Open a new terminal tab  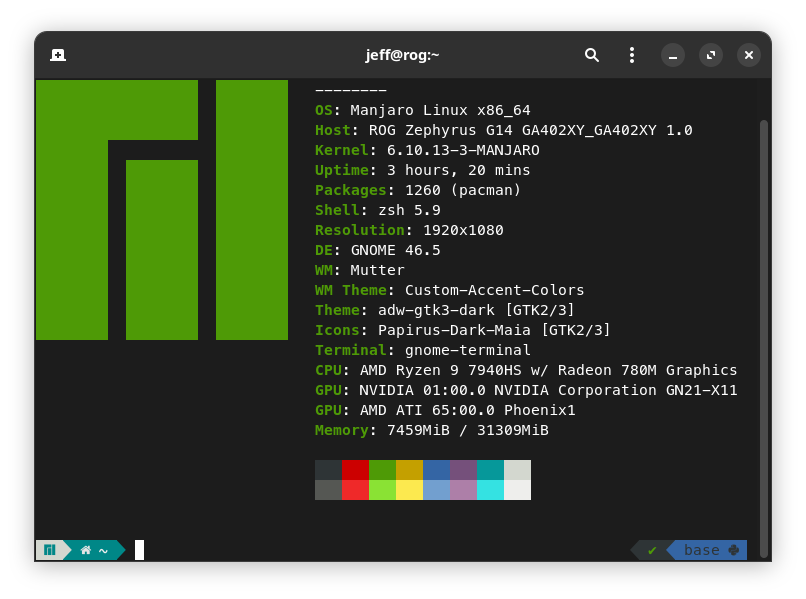coord(58,55)
